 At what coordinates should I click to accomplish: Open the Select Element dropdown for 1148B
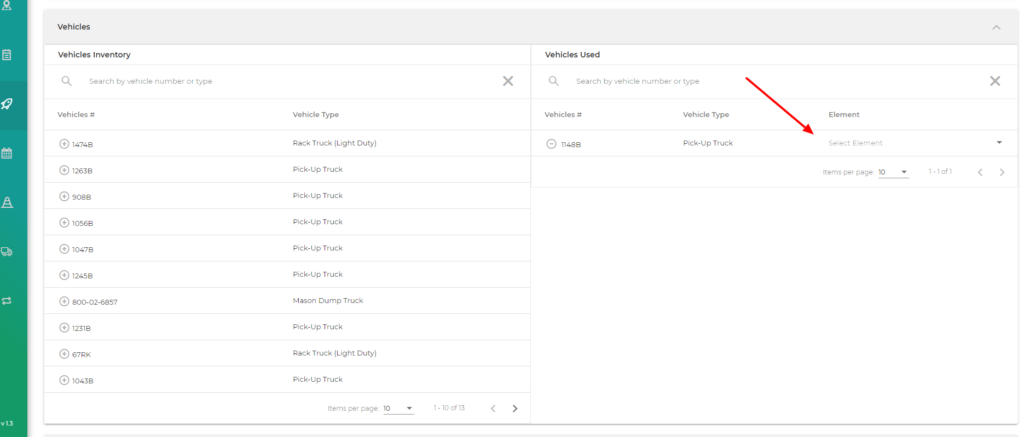point(914,143)
